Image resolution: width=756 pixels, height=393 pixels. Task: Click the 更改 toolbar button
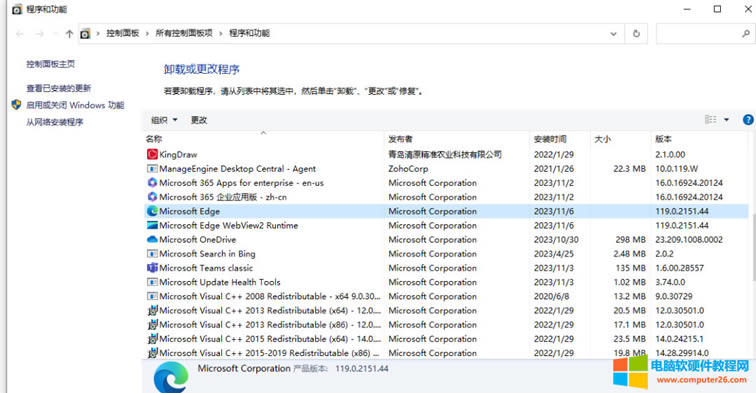199,120
